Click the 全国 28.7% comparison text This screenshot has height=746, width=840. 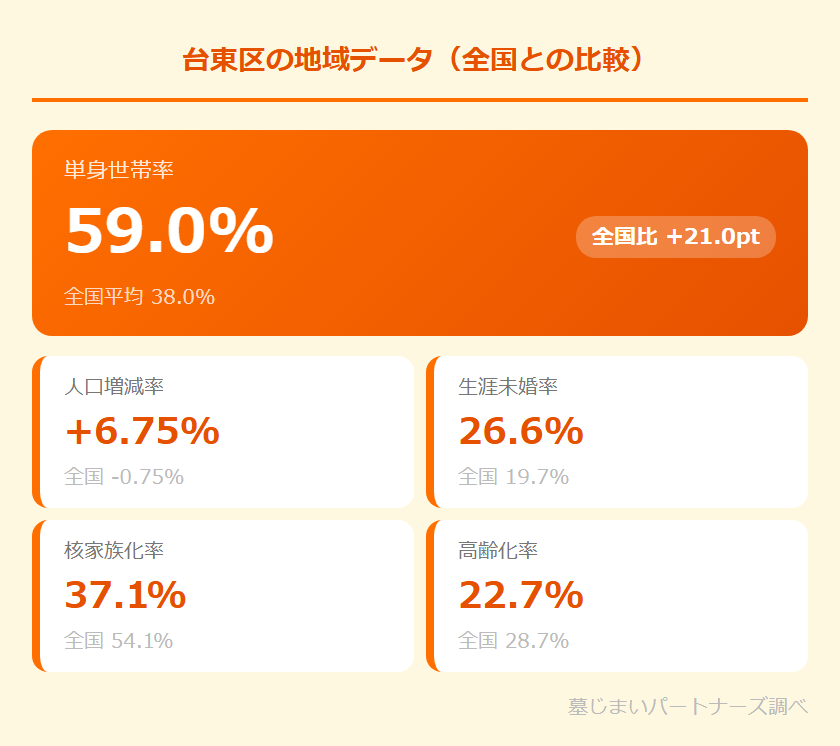(513, 640)
